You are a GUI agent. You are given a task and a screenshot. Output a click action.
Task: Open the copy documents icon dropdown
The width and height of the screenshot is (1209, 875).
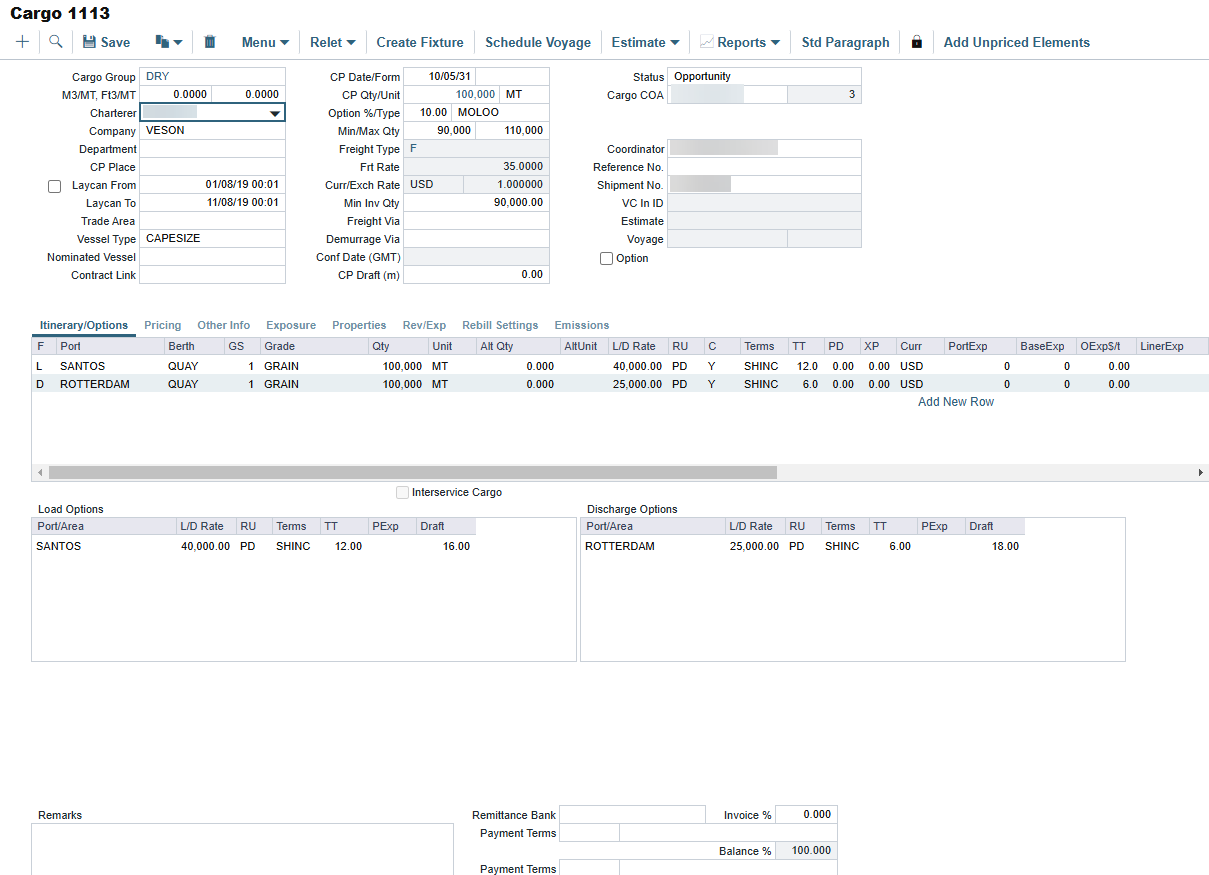click(168, 42)
